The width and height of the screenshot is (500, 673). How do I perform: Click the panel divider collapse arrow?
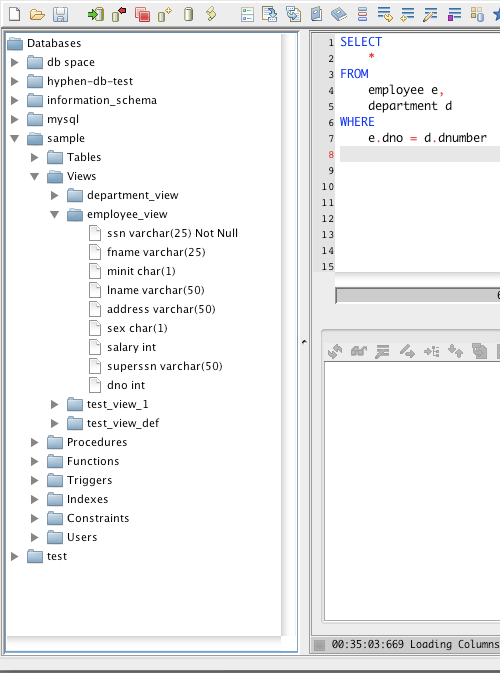point(304,342)
